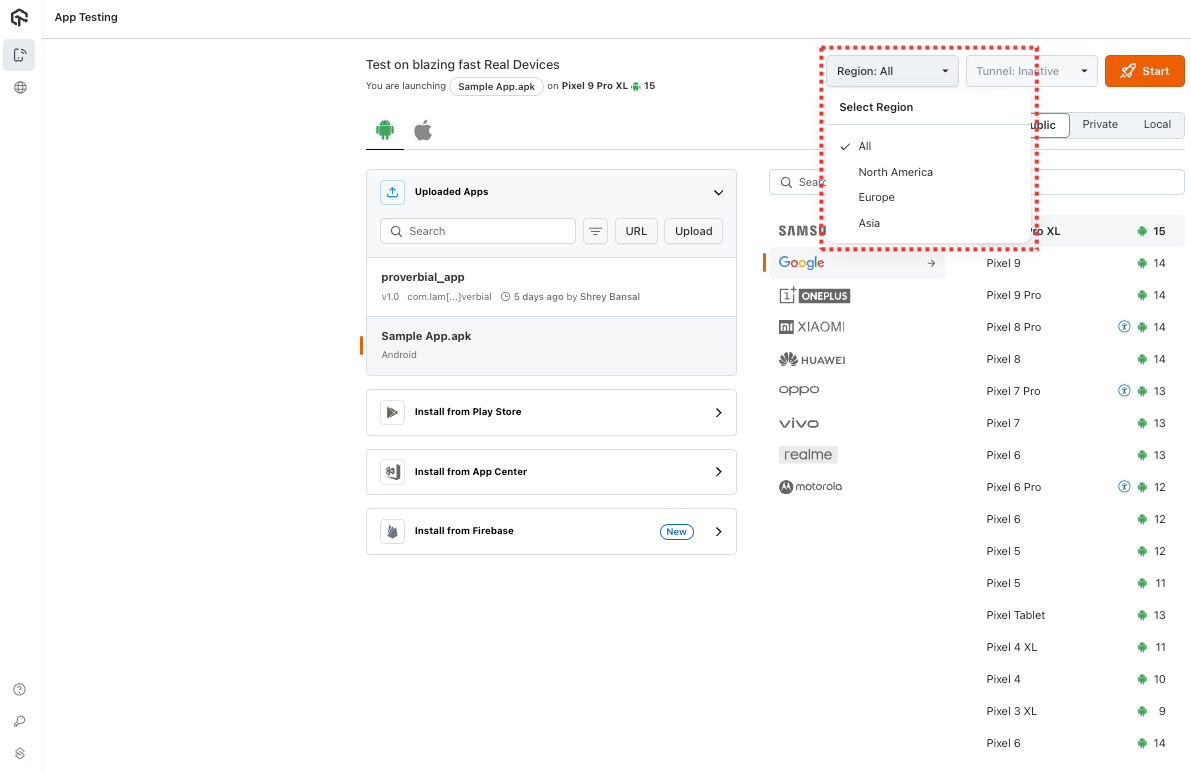Select the mobile App Testing icon in sidebar
This screenshot has width=1191, height=771.
20,54
